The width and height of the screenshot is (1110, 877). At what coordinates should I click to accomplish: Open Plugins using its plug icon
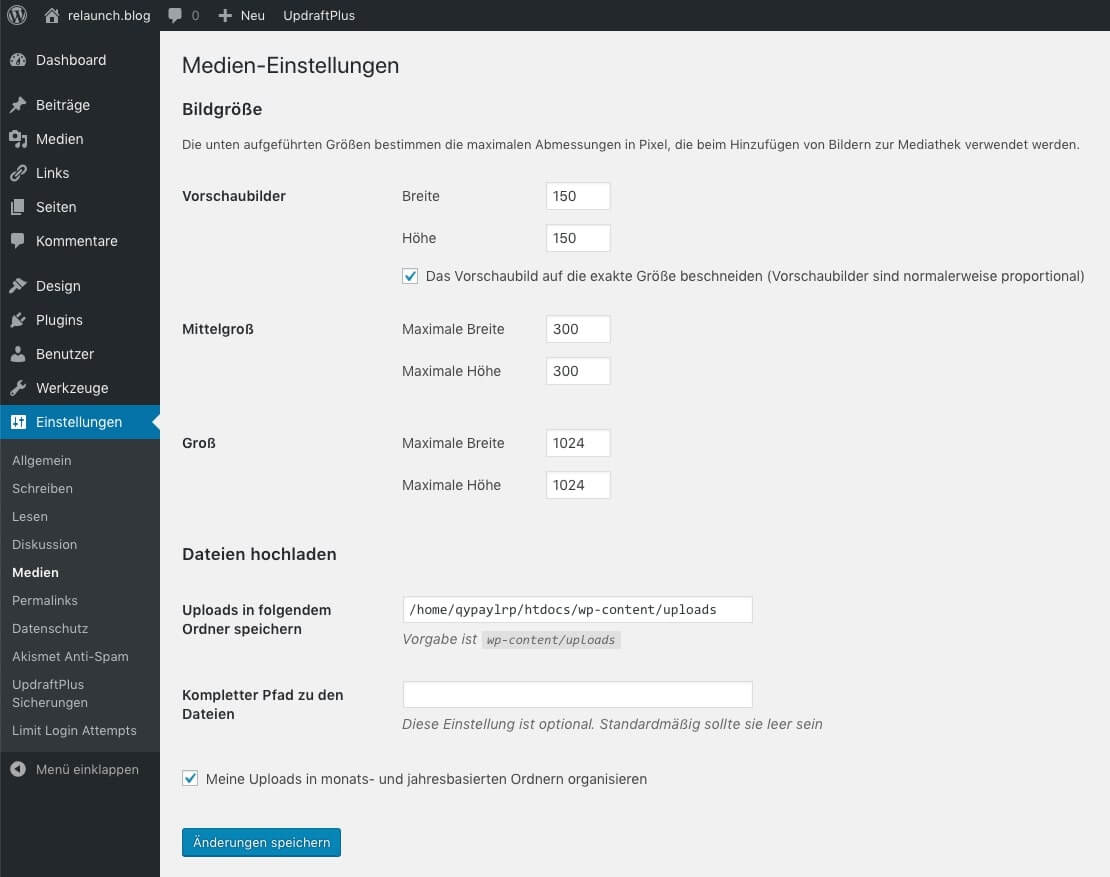[20, 320]
